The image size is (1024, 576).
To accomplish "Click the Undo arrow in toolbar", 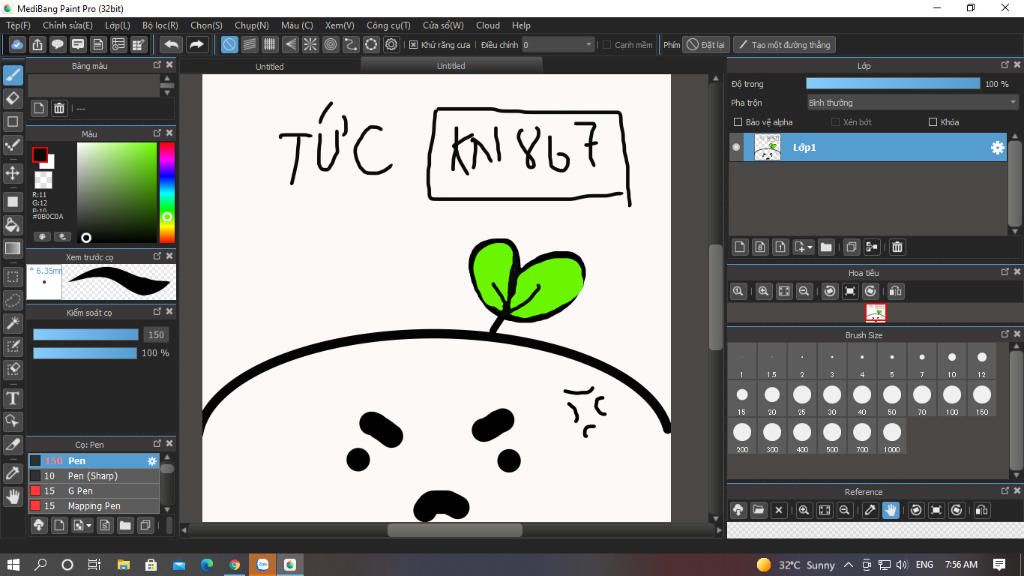I will [171, 44].
